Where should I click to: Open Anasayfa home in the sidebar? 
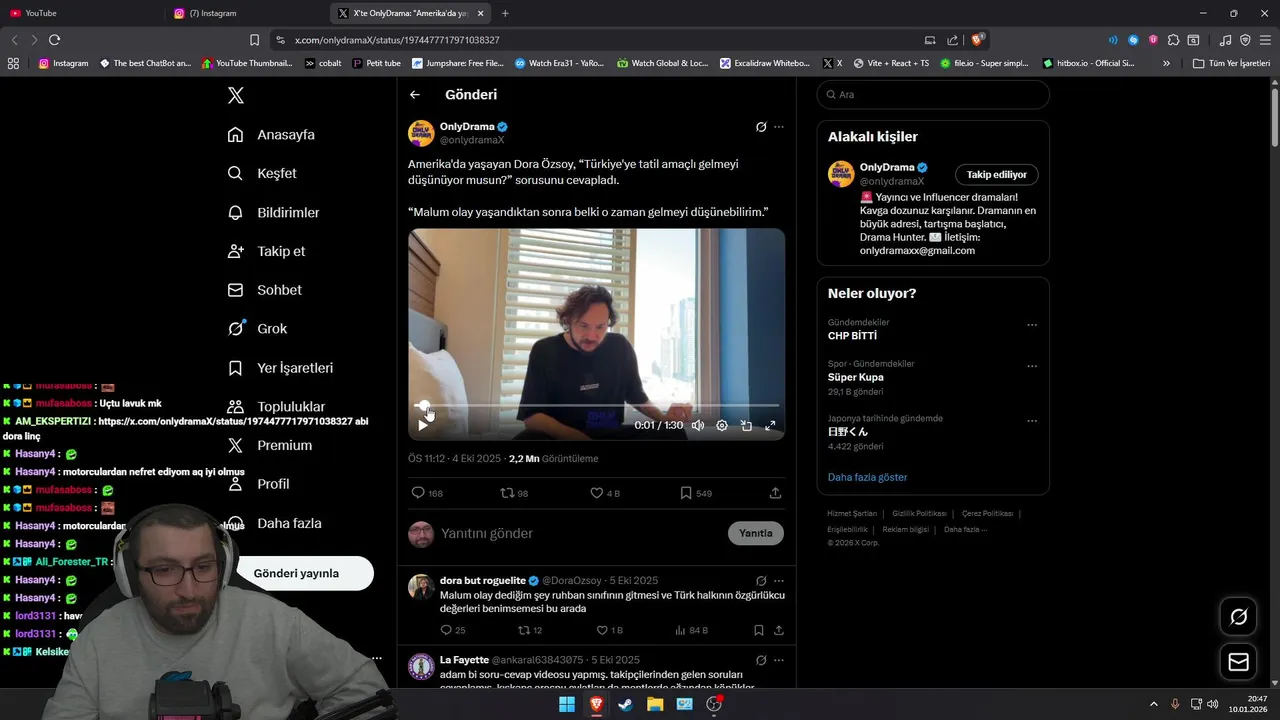click(x=271, y=134)
